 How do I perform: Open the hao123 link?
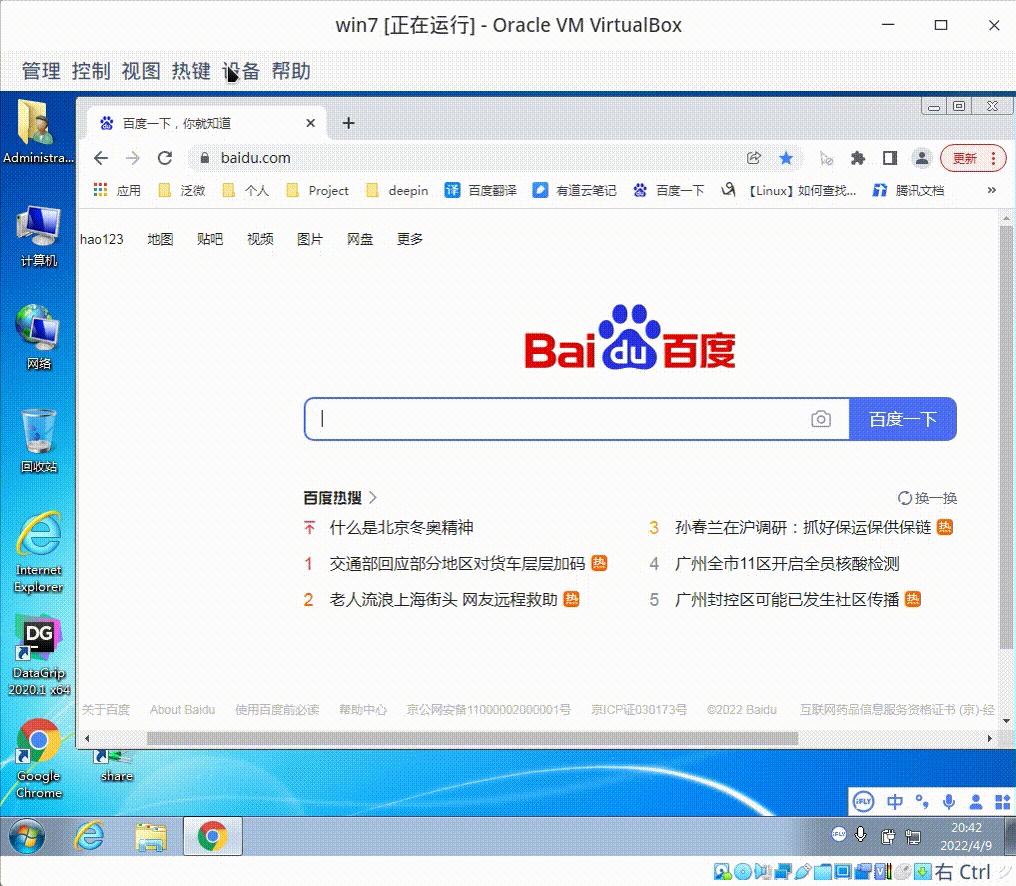(103, 238)
